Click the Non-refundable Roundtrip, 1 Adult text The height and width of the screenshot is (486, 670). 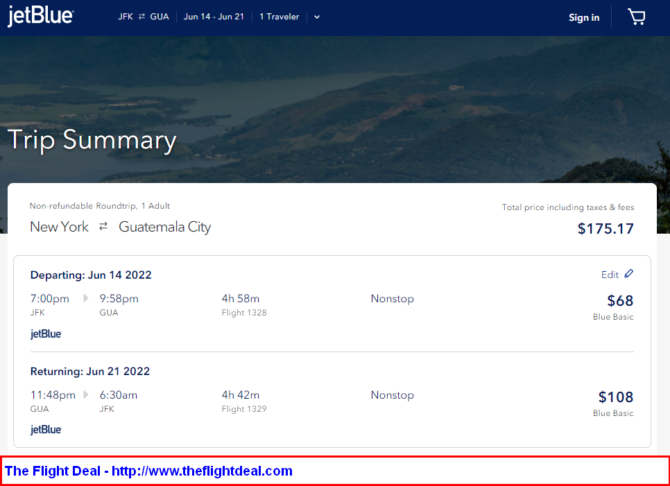coord(100,206)
